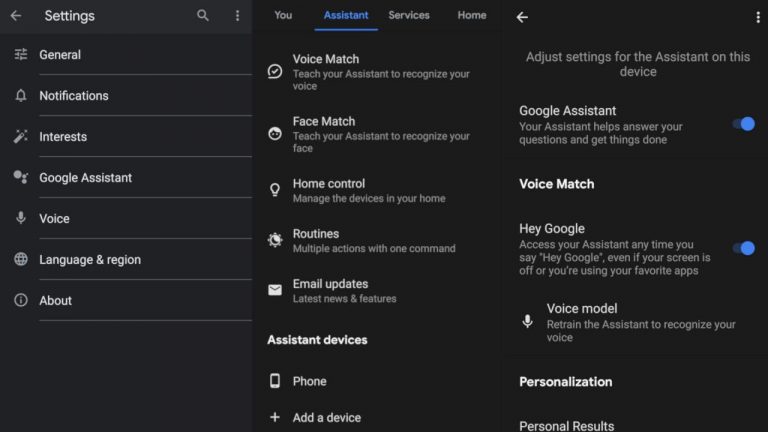Open the Services tab
The image size is (768, 432).
click(x=409, y=15)
